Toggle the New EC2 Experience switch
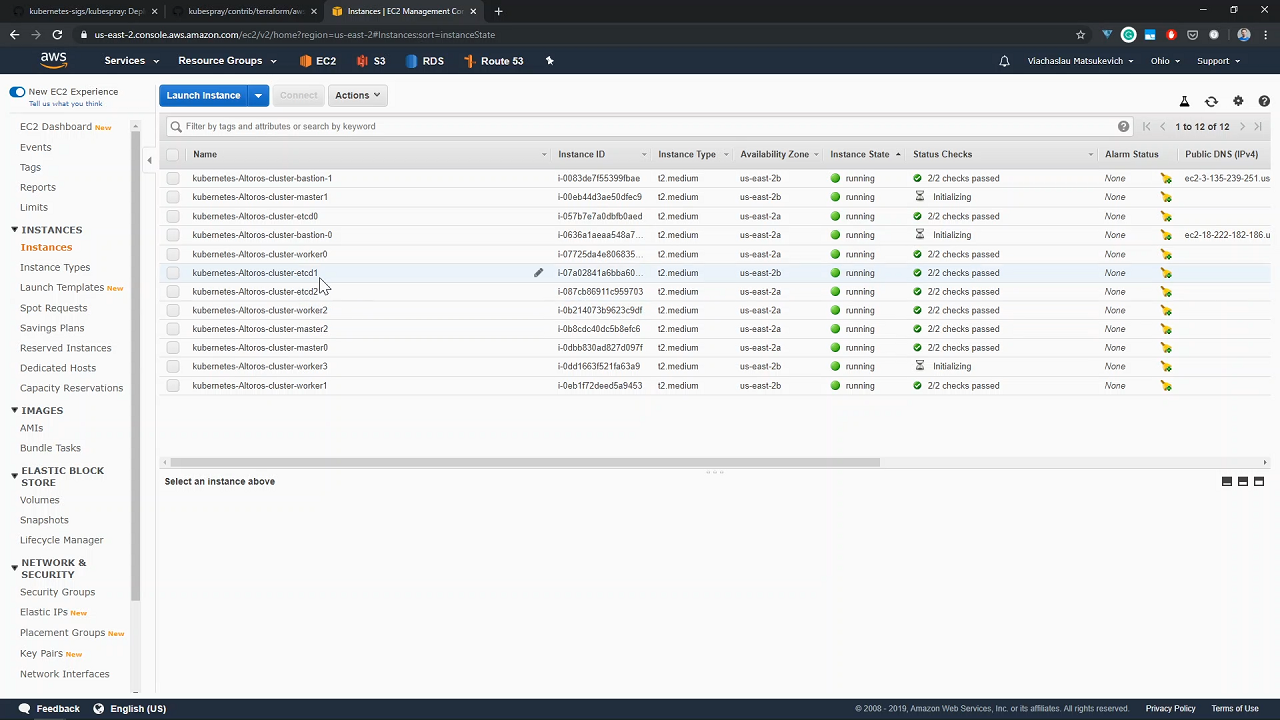Viewport: 1280px width, 720px height. [17, 92]
